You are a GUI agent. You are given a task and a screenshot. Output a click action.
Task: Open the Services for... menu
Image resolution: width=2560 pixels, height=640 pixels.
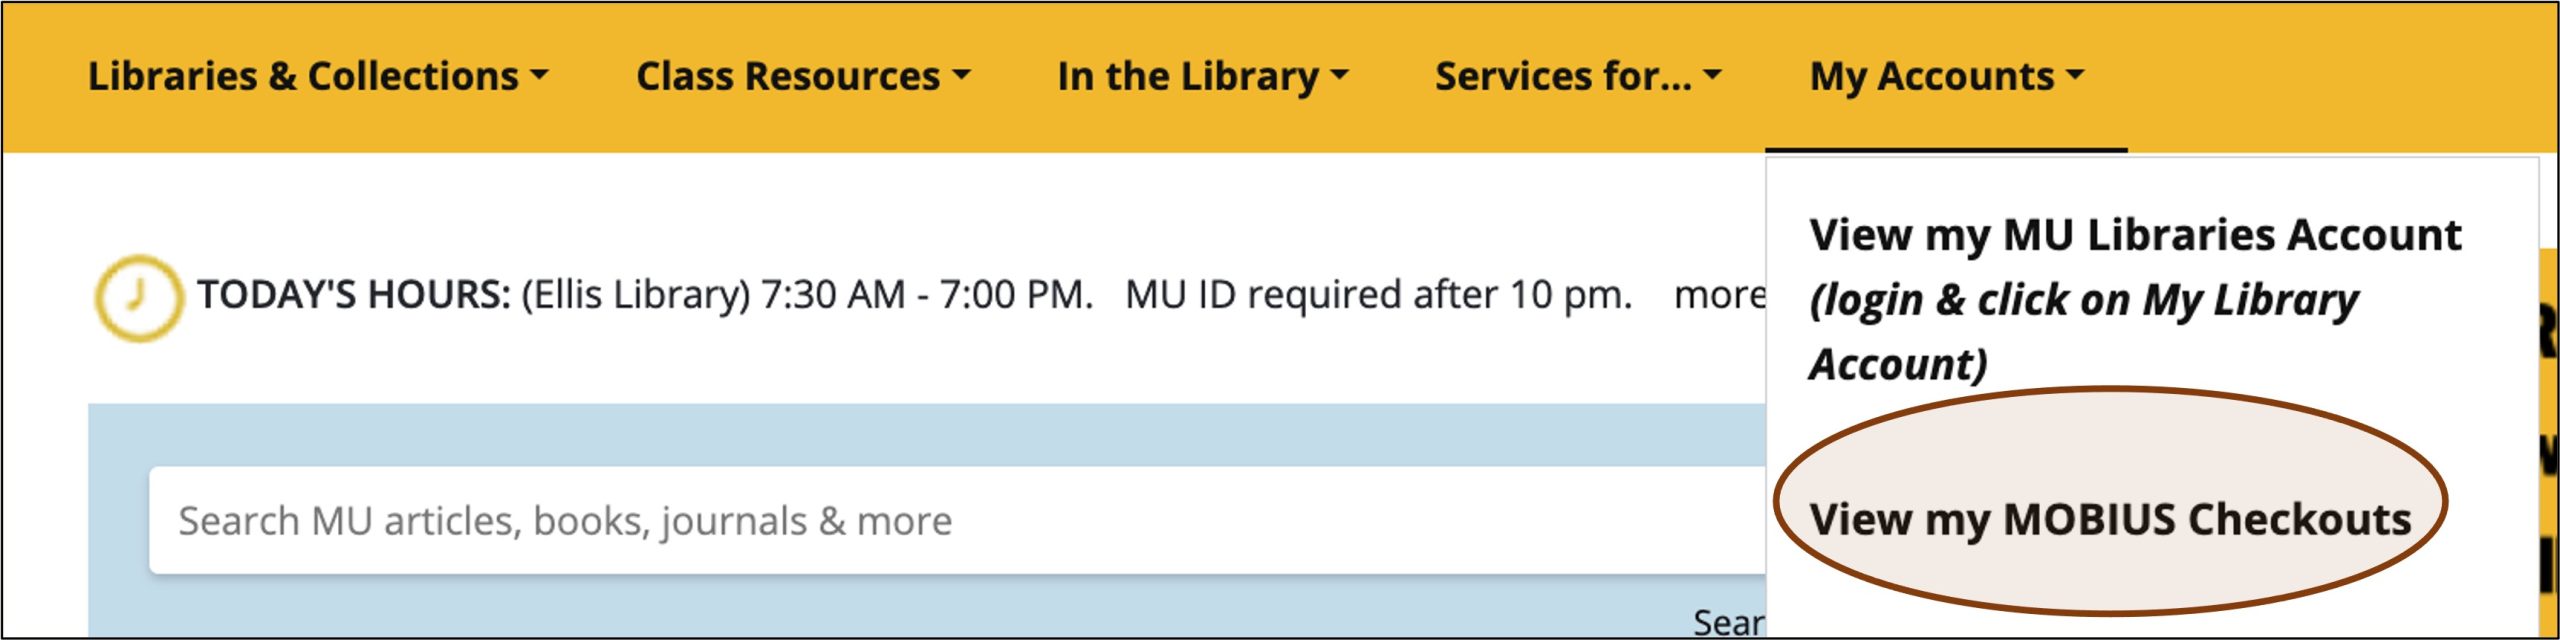click(x=1563, y=76)
